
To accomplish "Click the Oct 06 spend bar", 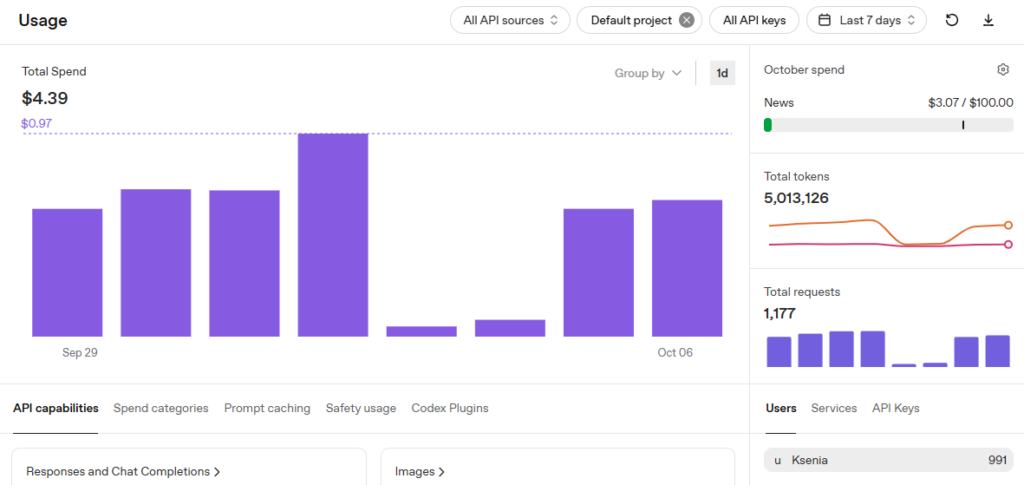I will 687,268.
